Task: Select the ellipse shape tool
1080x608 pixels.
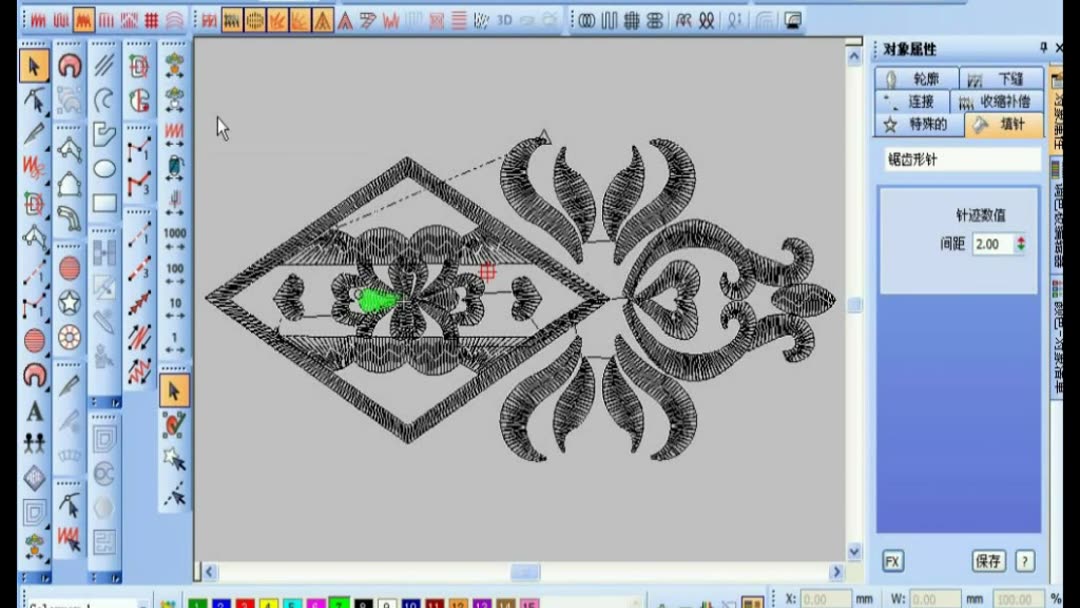Action: pos(105,169)
